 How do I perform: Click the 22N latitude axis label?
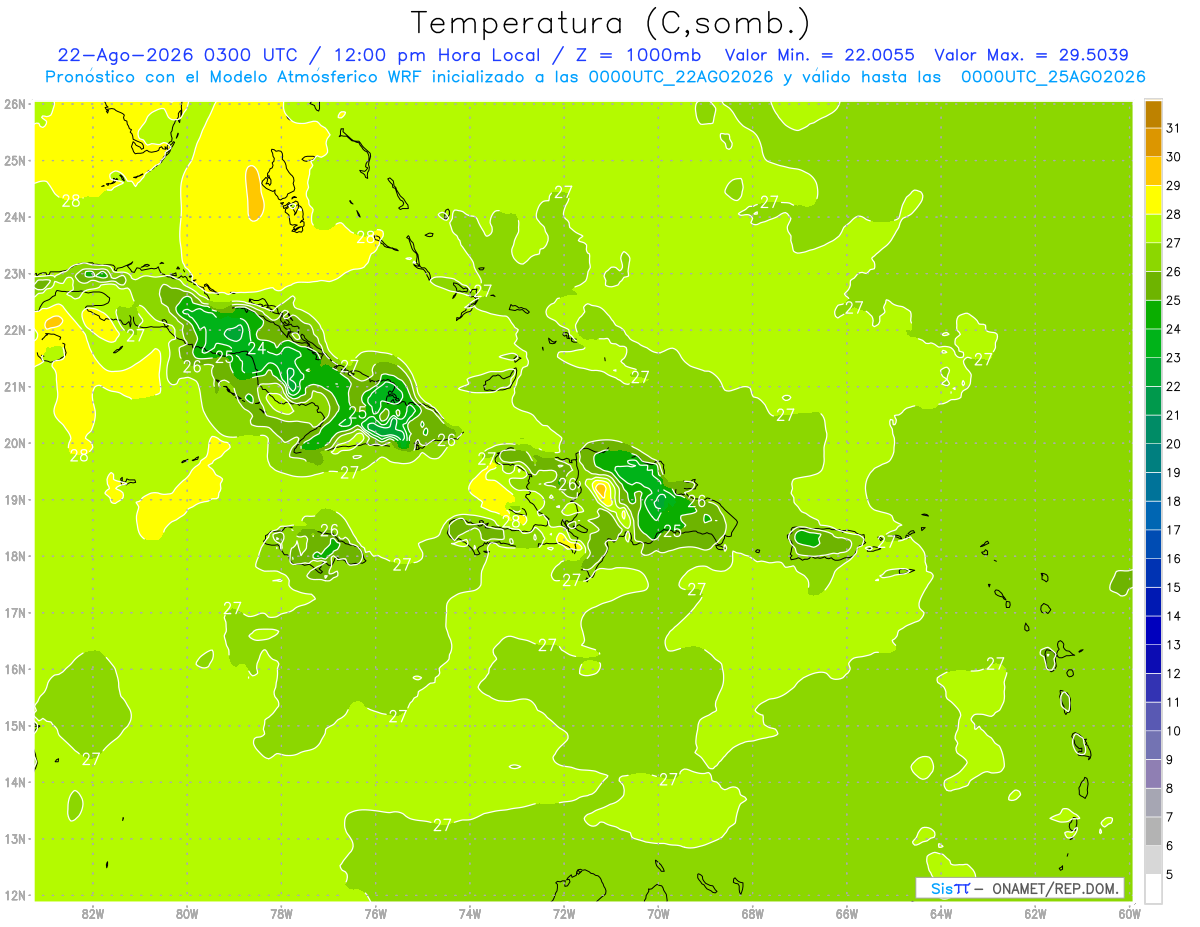[14, 330]
